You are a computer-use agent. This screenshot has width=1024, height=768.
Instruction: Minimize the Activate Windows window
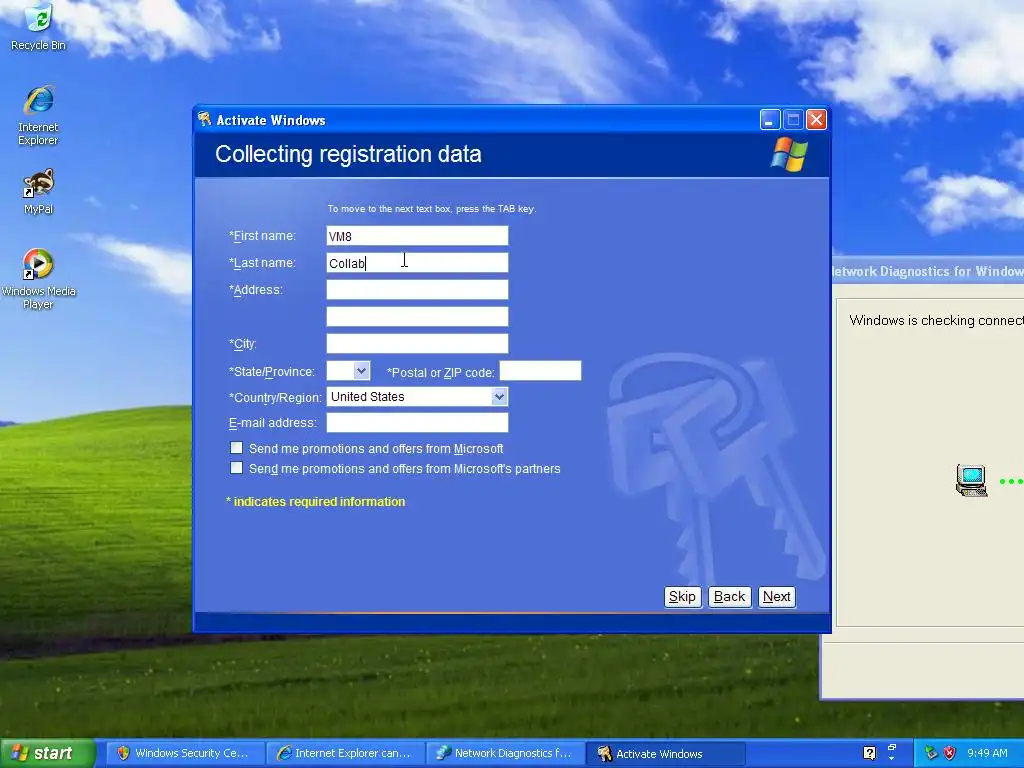(x=770, y=120)
